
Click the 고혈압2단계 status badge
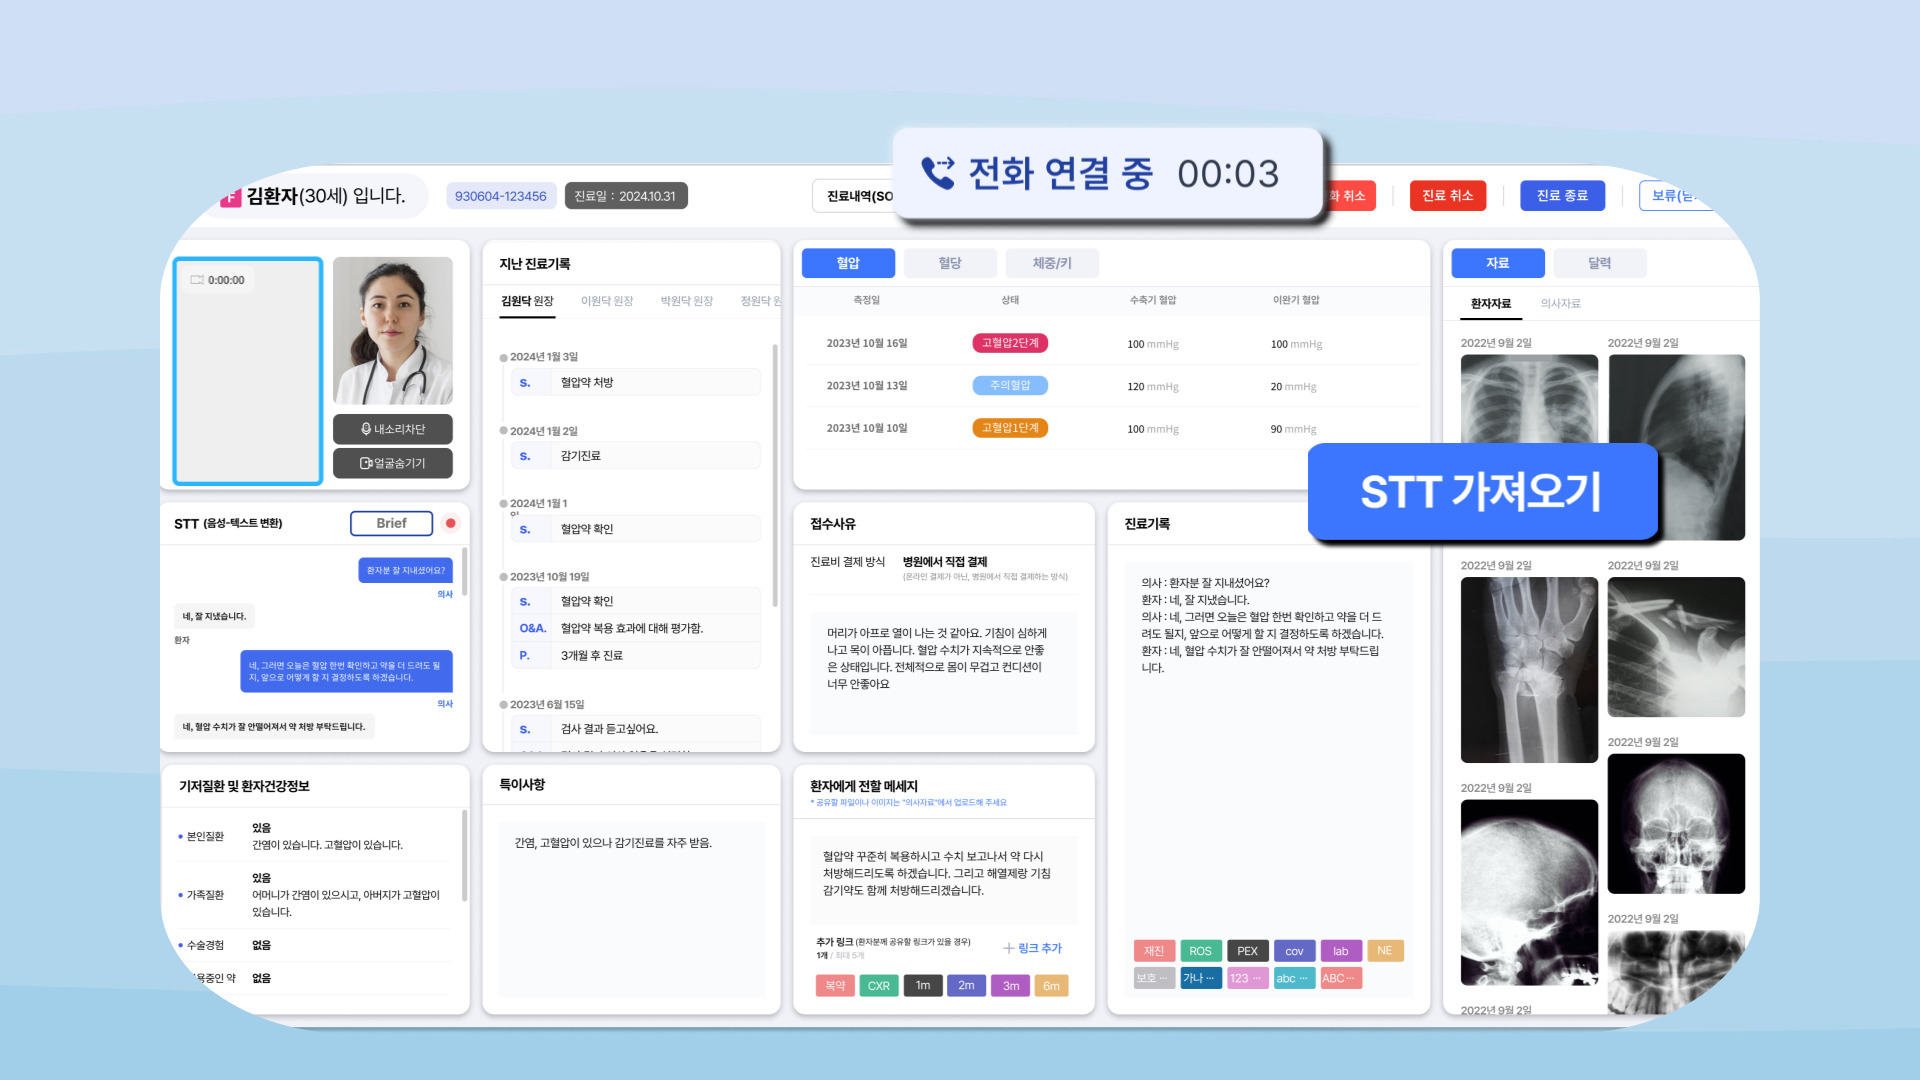1010,343
